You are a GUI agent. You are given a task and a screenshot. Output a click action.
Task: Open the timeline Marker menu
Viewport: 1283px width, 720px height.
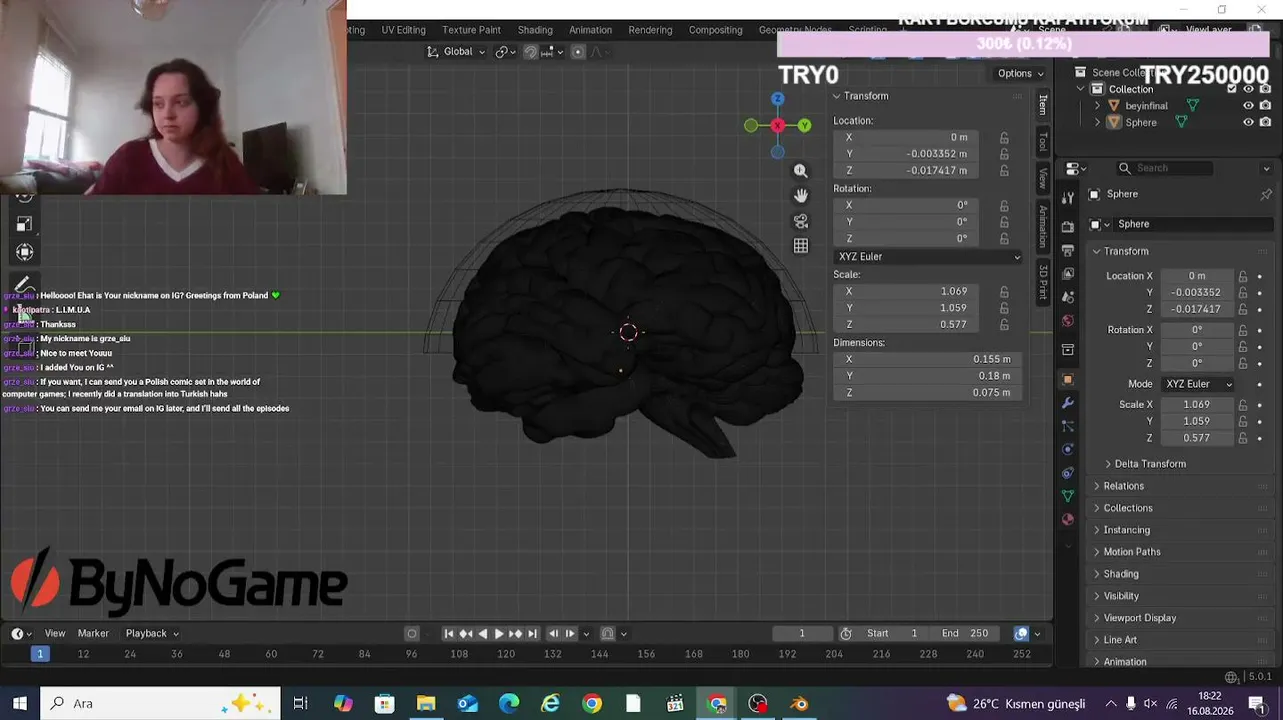(93, 633)
